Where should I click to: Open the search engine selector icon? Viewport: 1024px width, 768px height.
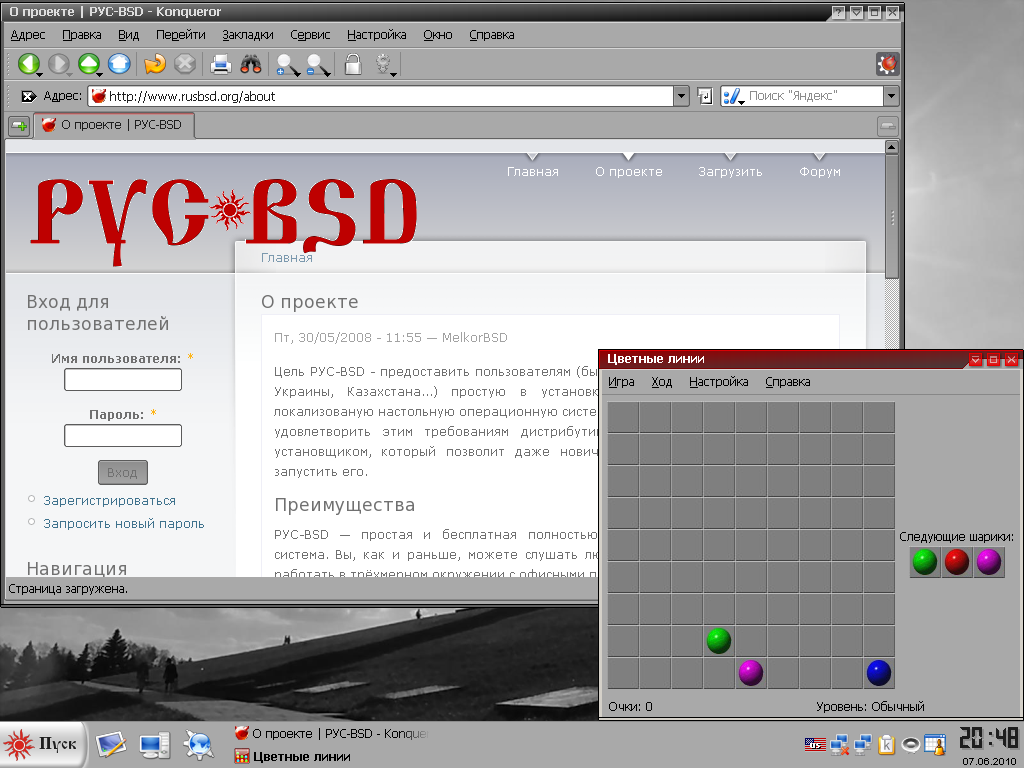point(733,97)
